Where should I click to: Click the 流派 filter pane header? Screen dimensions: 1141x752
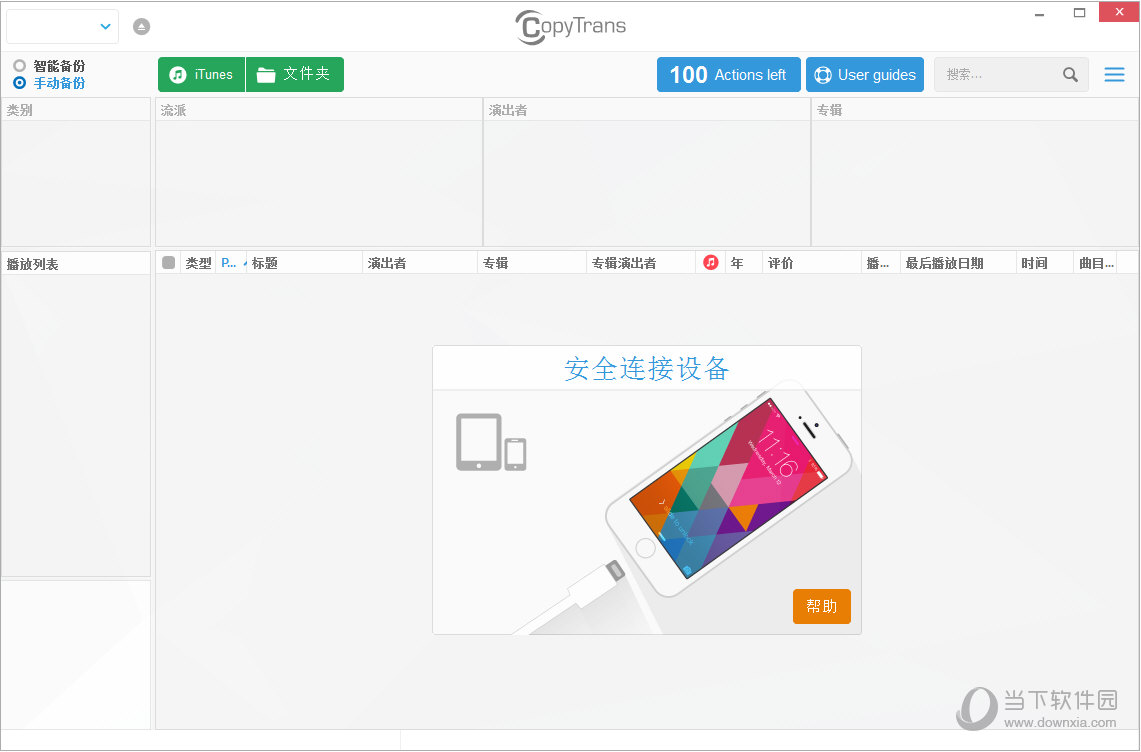pyautogui.click(x=319, y=110)
